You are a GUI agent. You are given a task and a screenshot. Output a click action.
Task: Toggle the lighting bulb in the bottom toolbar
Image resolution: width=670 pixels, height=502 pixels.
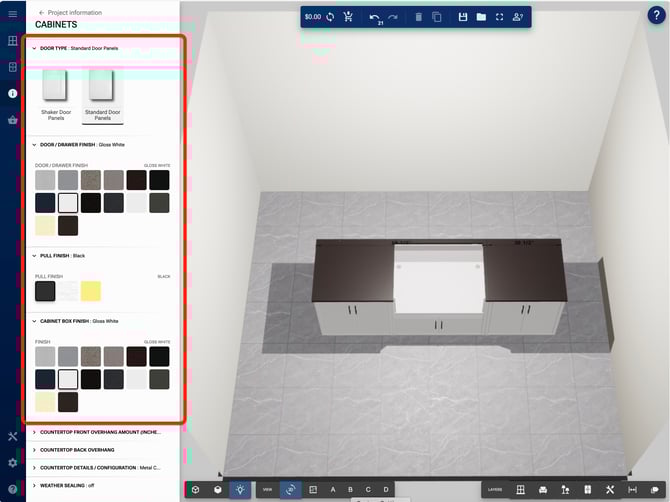[240, 489]
